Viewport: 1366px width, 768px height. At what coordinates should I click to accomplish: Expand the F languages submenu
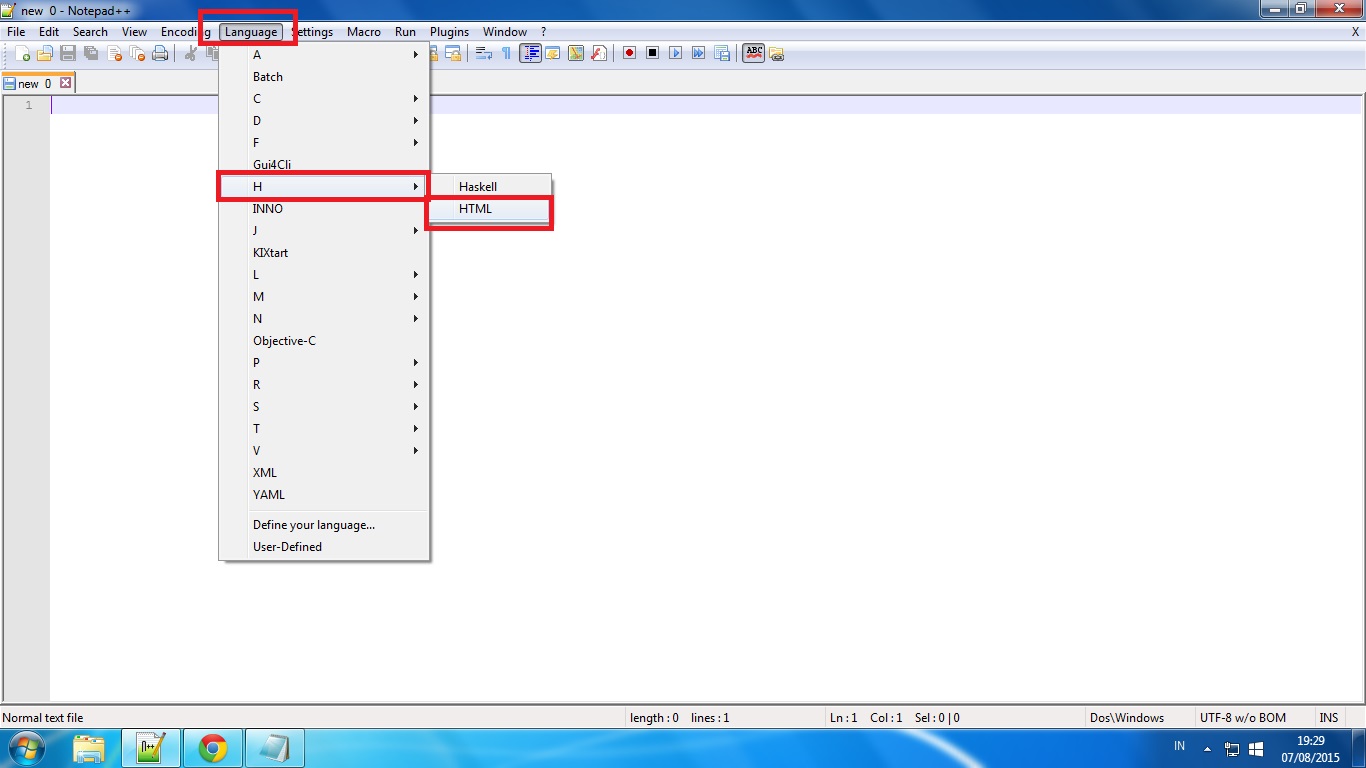[x=325, y=143]
